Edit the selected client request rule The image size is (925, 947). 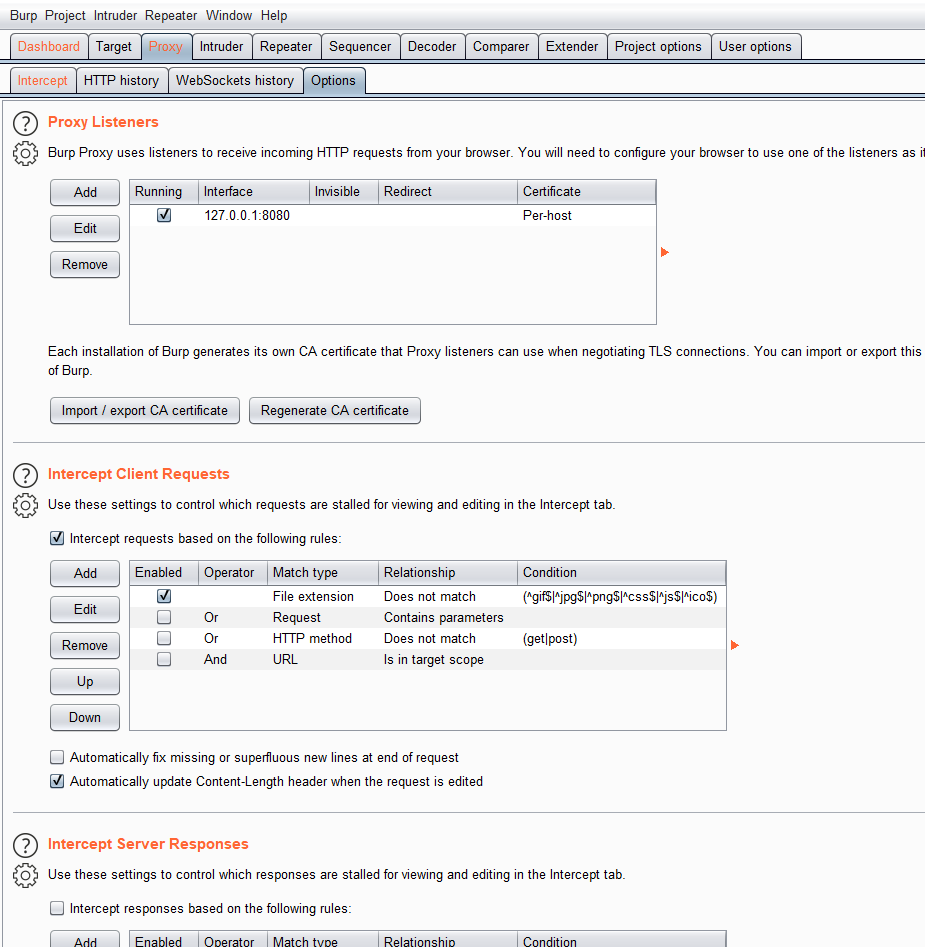[85, 609]
